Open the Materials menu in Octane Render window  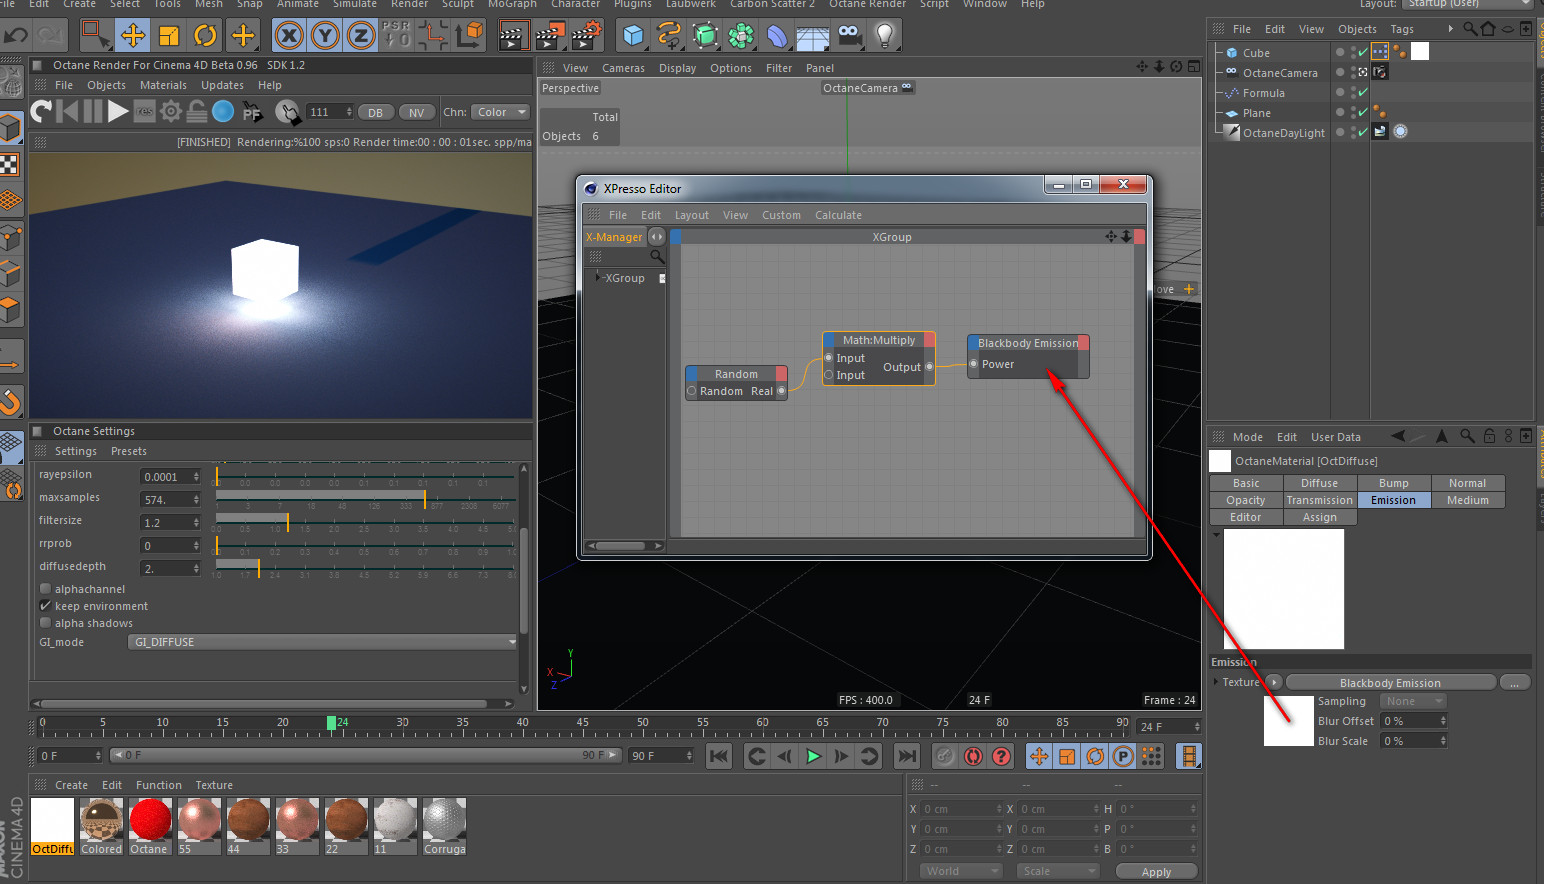163,85
